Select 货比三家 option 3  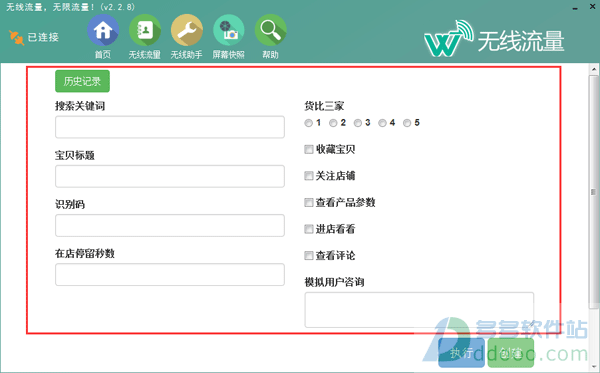[x=357, y=123]
